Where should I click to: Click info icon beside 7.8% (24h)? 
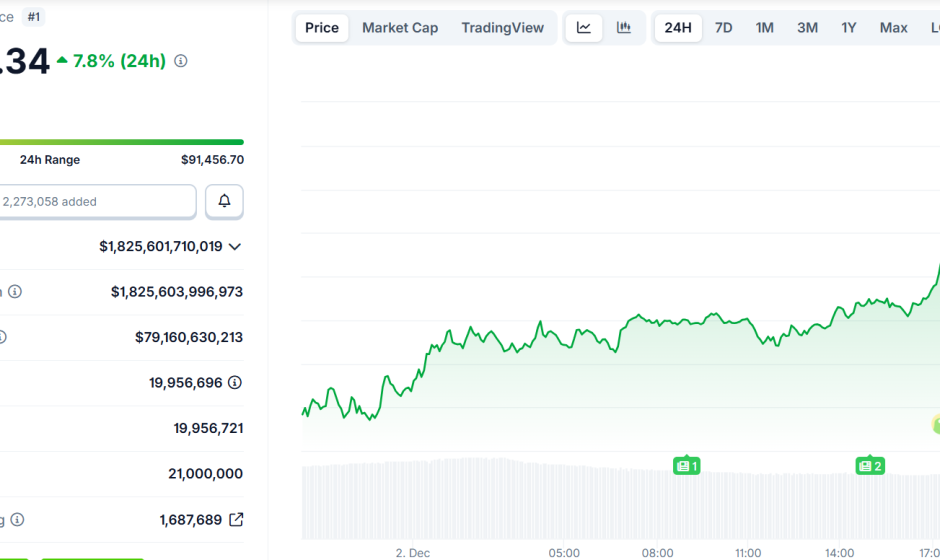[x=181, y=61]
